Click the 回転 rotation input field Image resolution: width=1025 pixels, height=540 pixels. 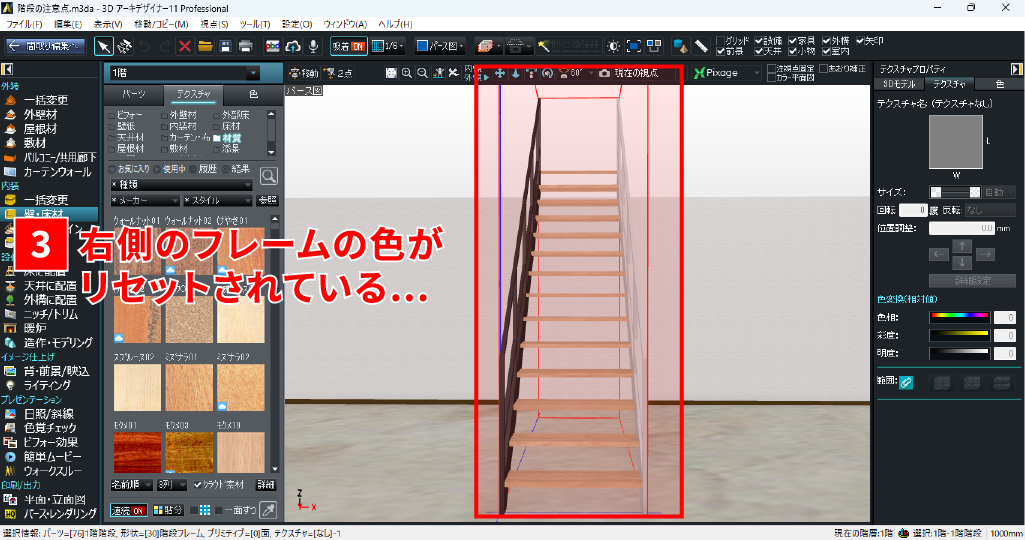pyautogui.click(x=913, y=210)
